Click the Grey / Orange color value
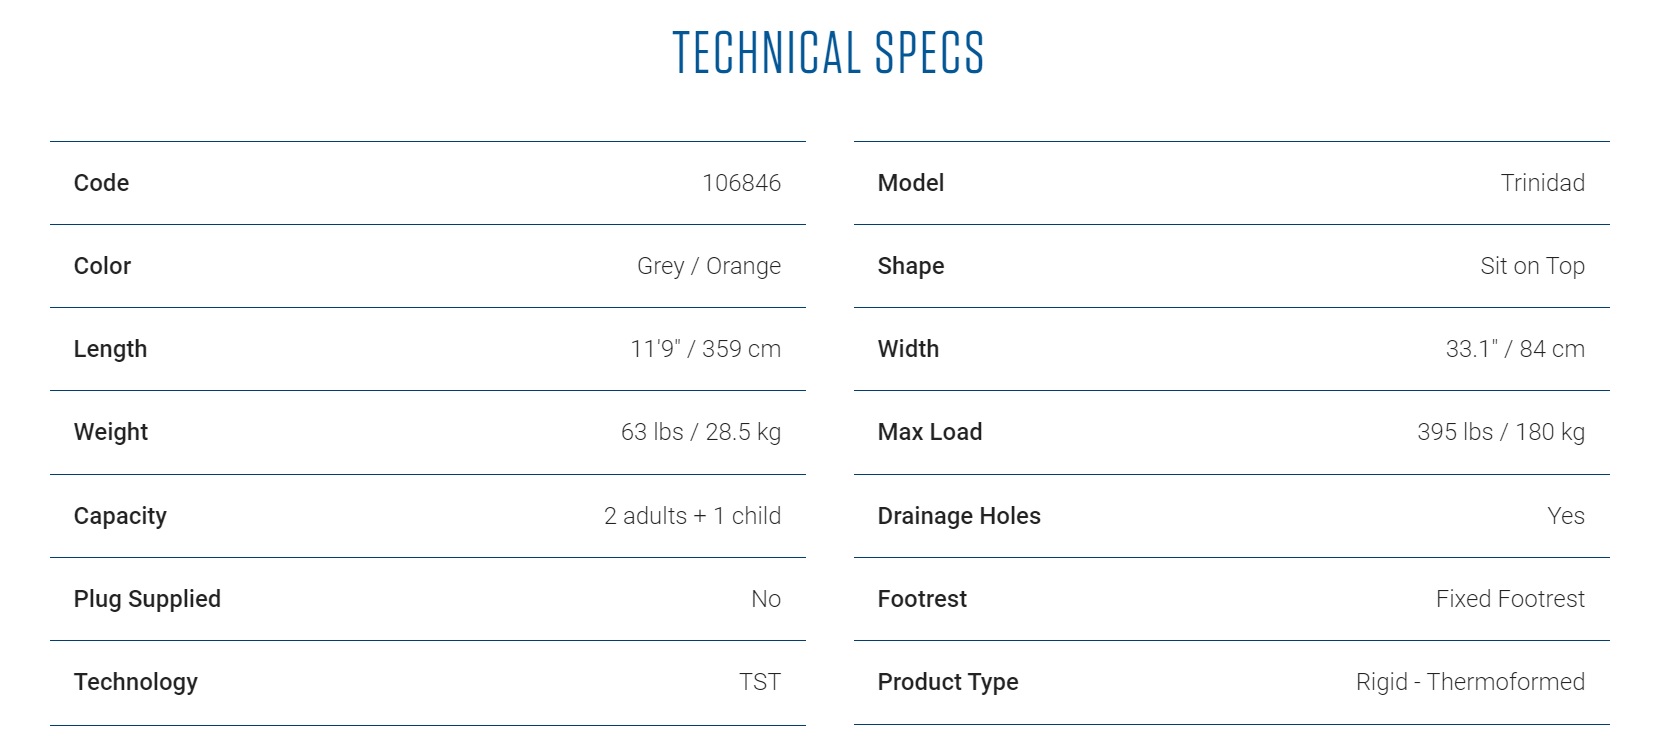1660x736 pixels. 708,266
